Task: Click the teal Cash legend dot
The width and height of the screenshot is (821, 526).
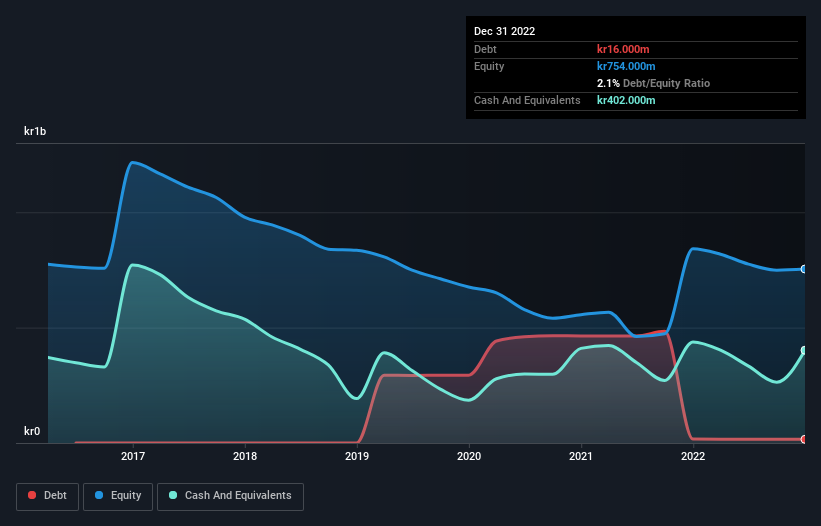Action: click(x=173, y=495)
